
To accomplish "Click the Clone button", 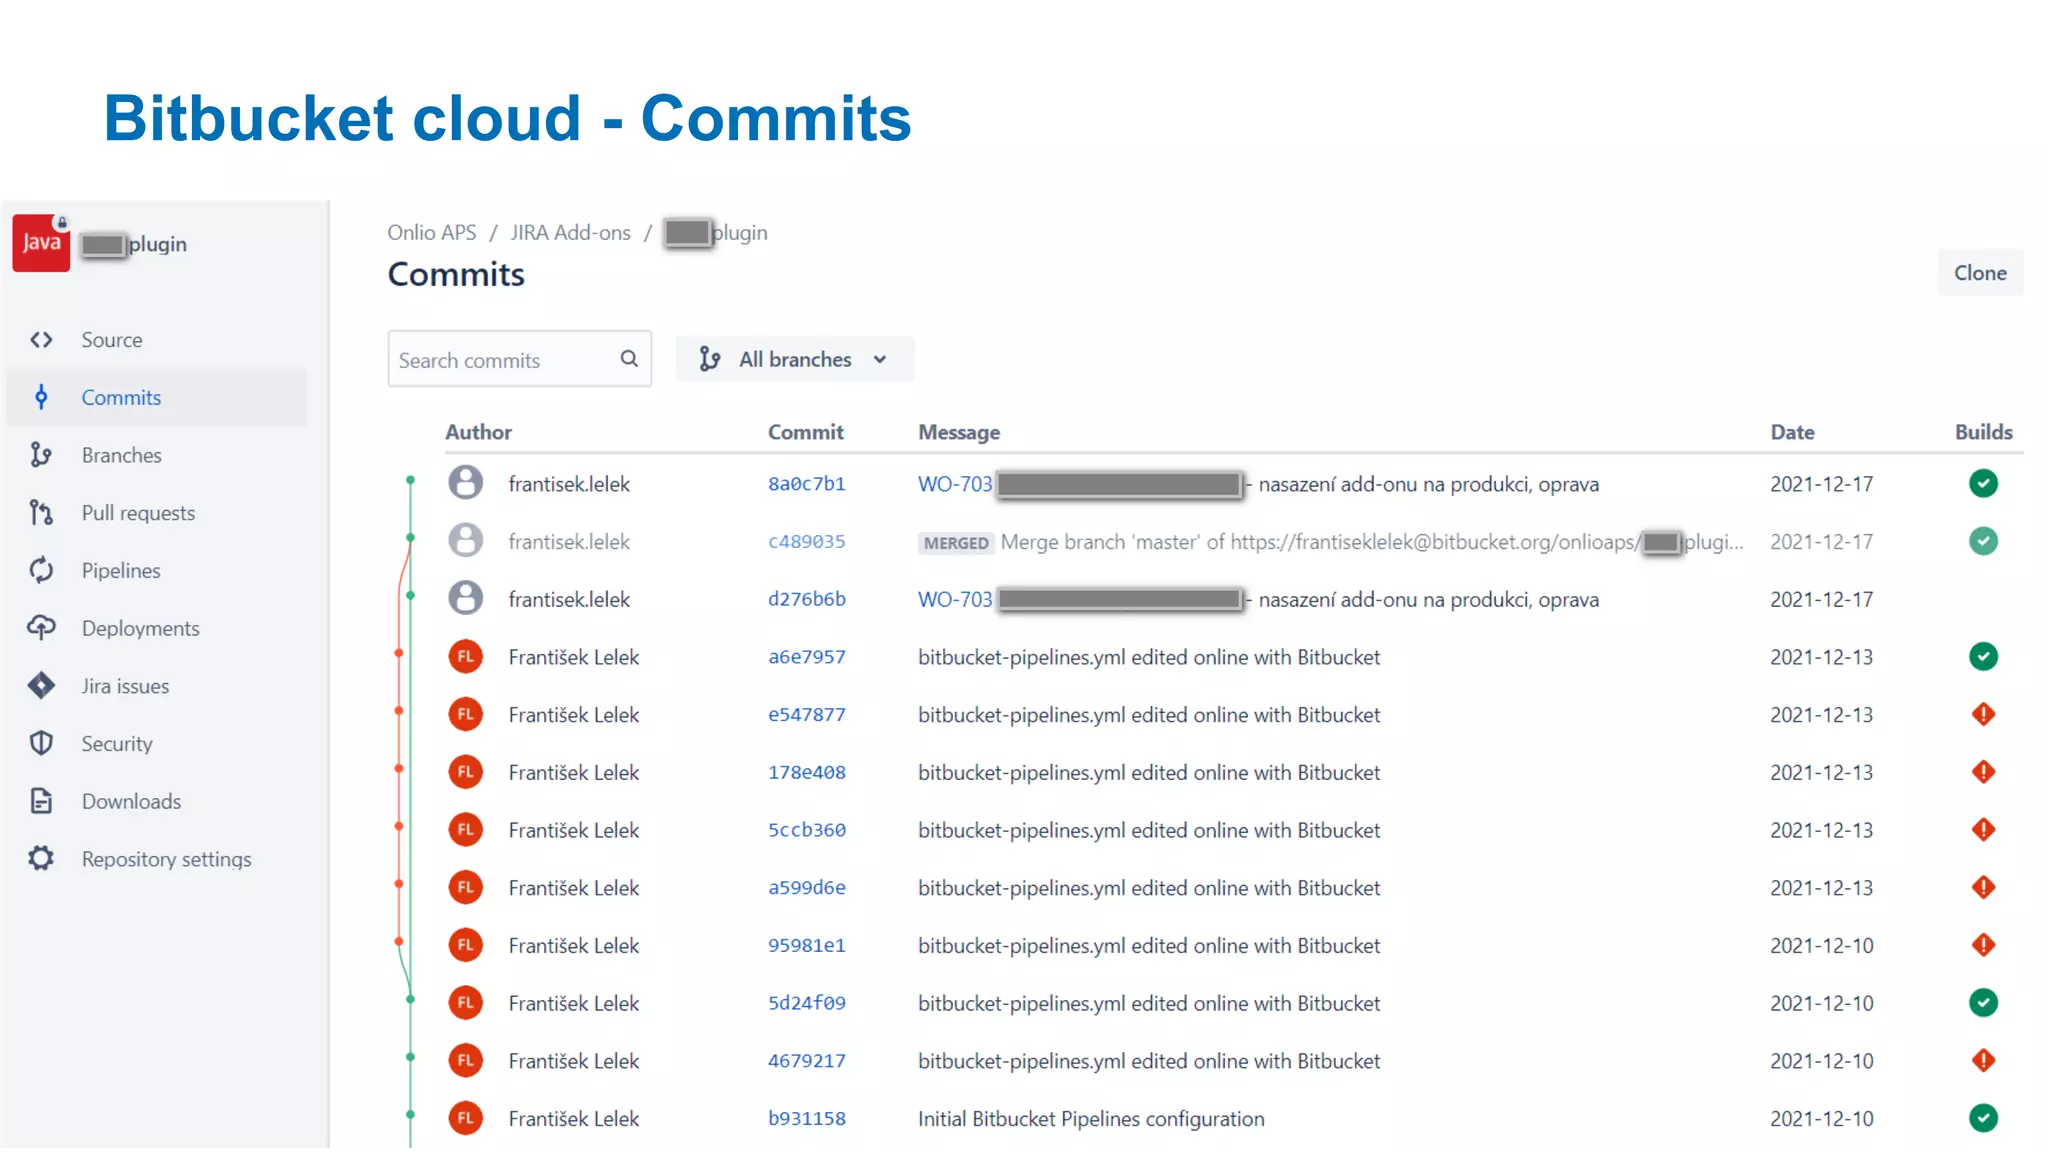I will 1980,273.
